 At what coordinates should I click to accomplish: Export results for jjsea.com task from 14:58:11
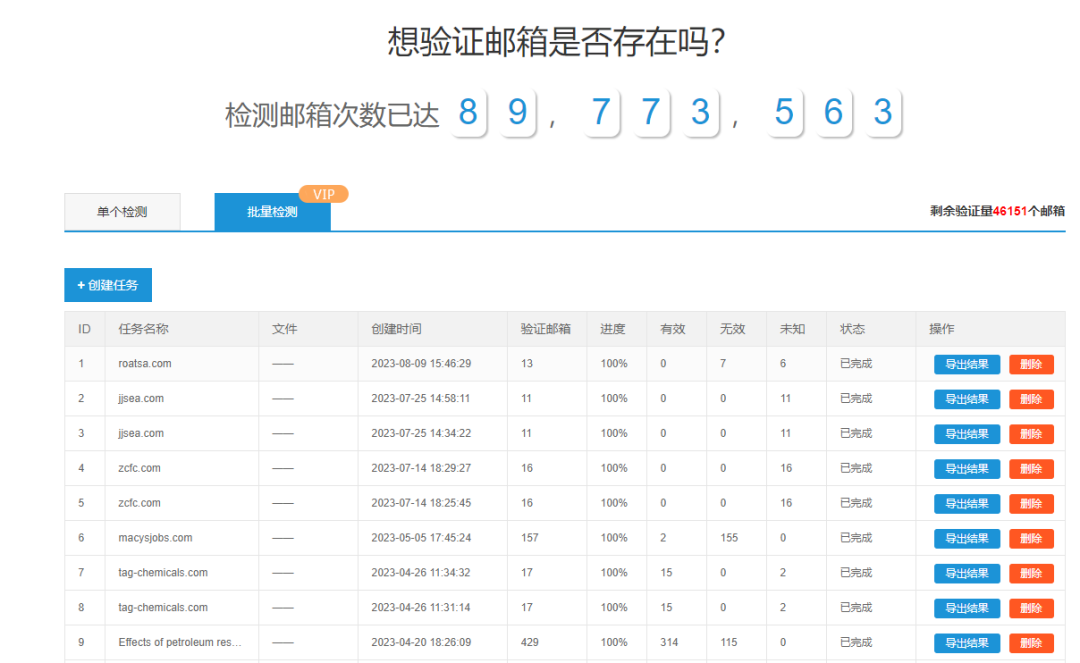(966, 399)
